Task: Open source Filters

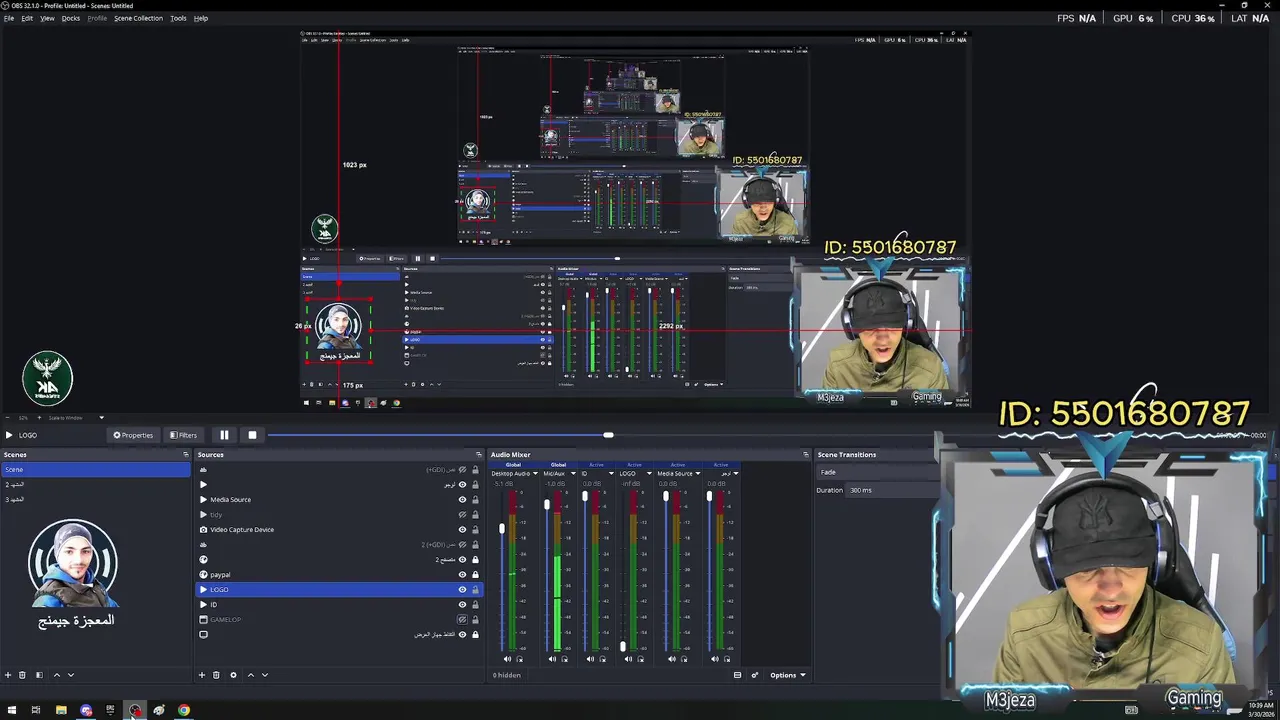Action: [x=183, y=435]
